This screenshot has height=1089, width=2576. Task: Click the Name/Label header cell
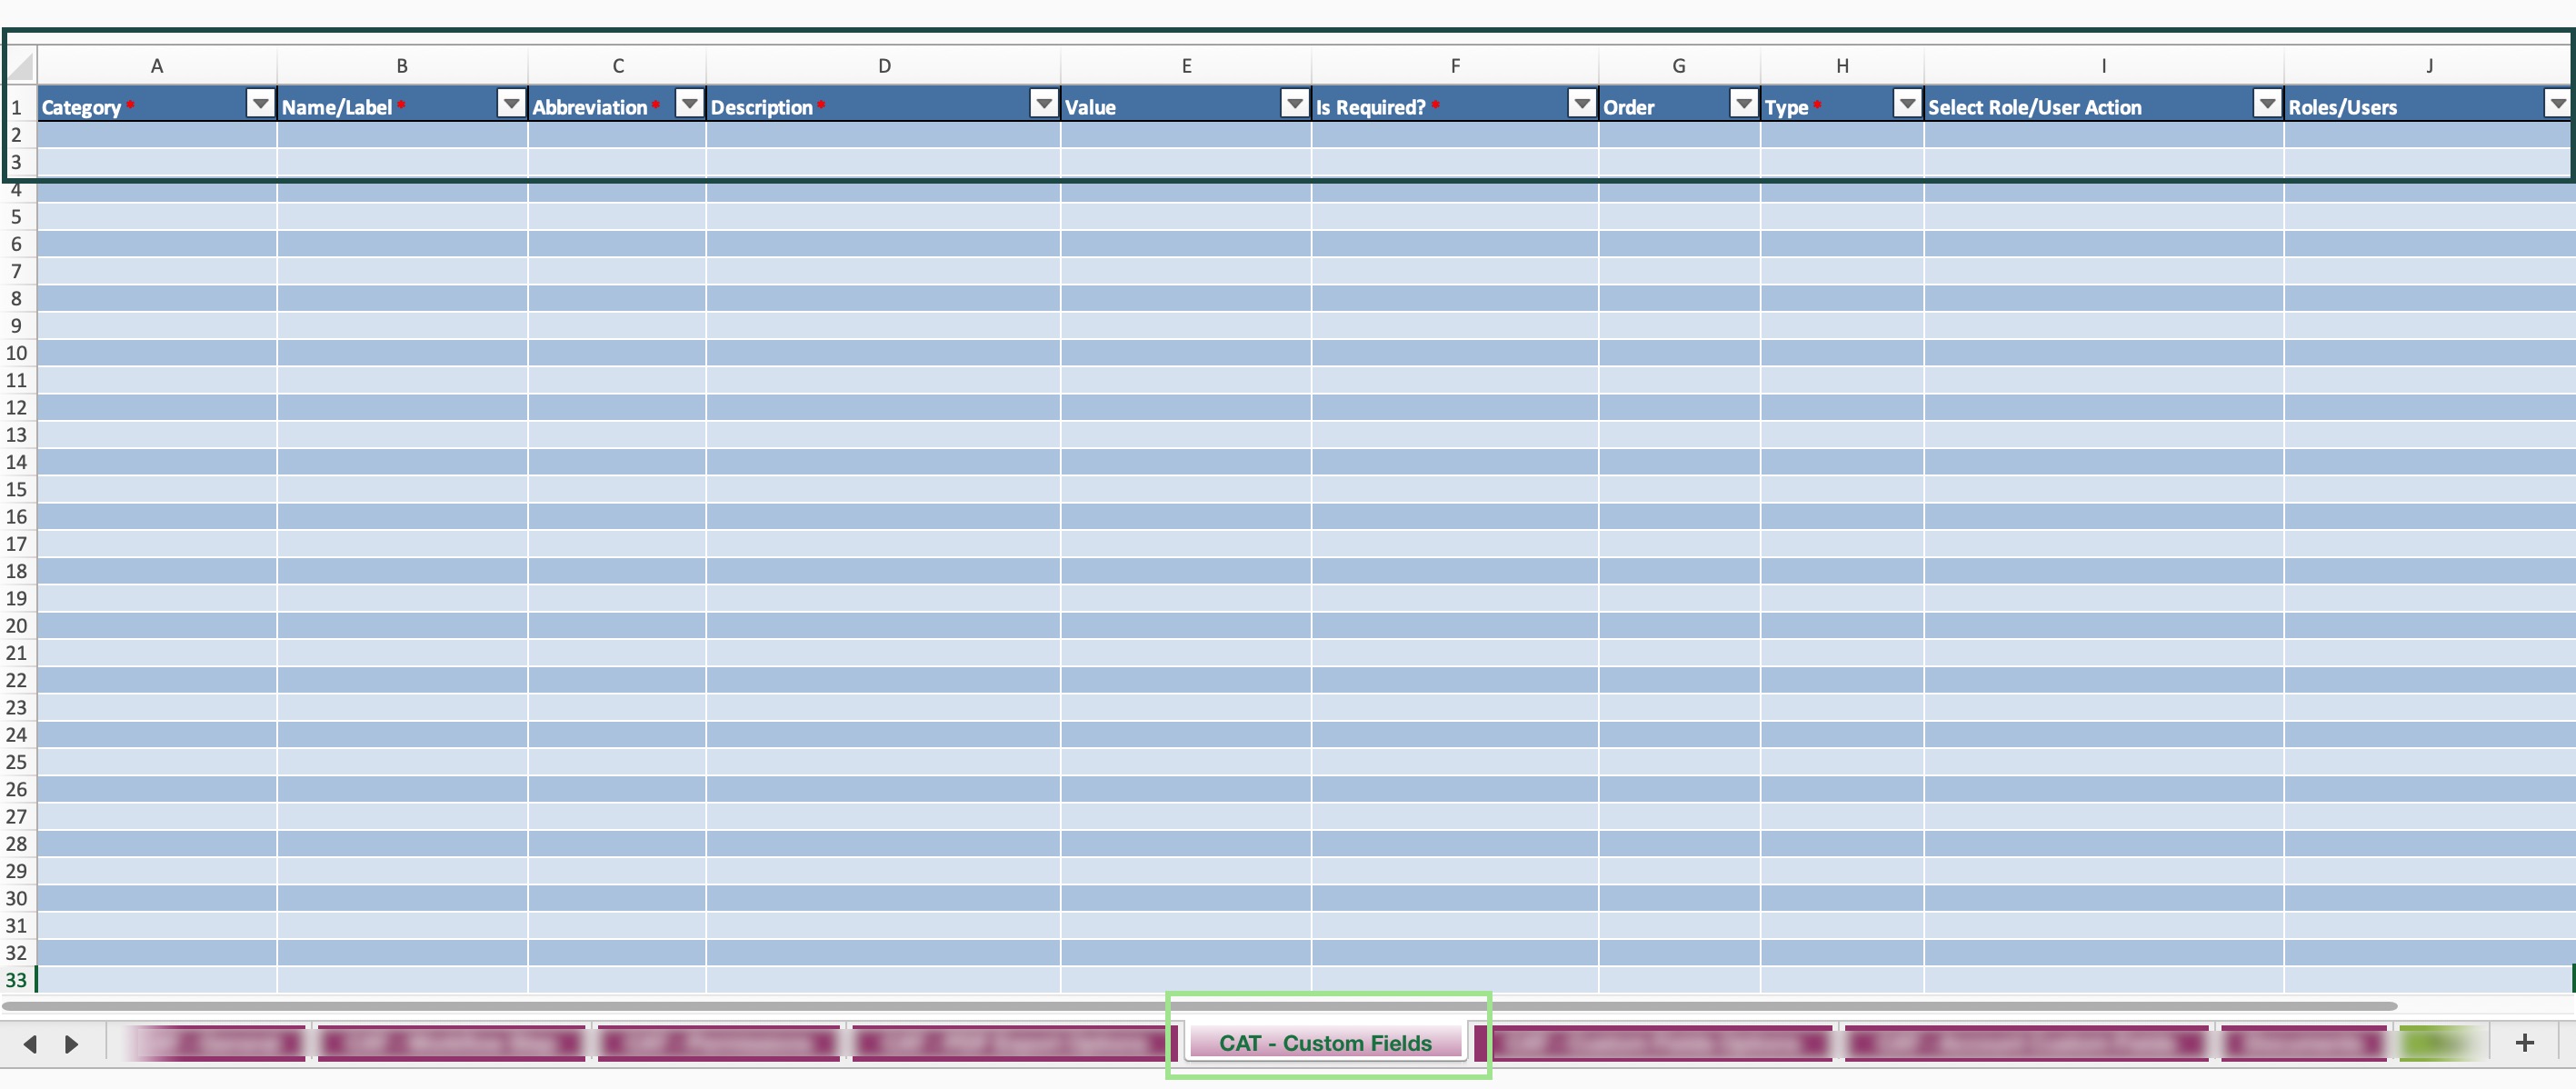point(402,105)
